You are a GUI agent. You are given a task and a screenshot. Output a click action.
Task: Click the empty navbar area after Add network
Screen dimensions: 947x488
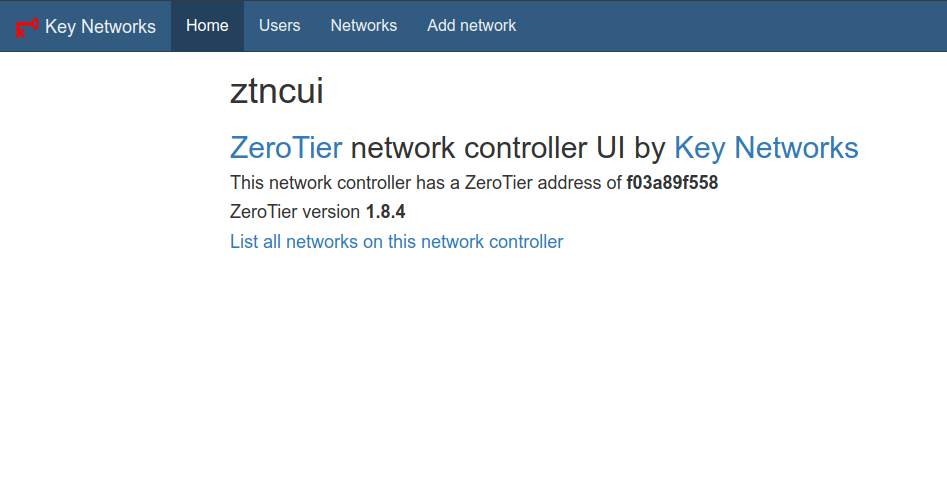[730, 26]
